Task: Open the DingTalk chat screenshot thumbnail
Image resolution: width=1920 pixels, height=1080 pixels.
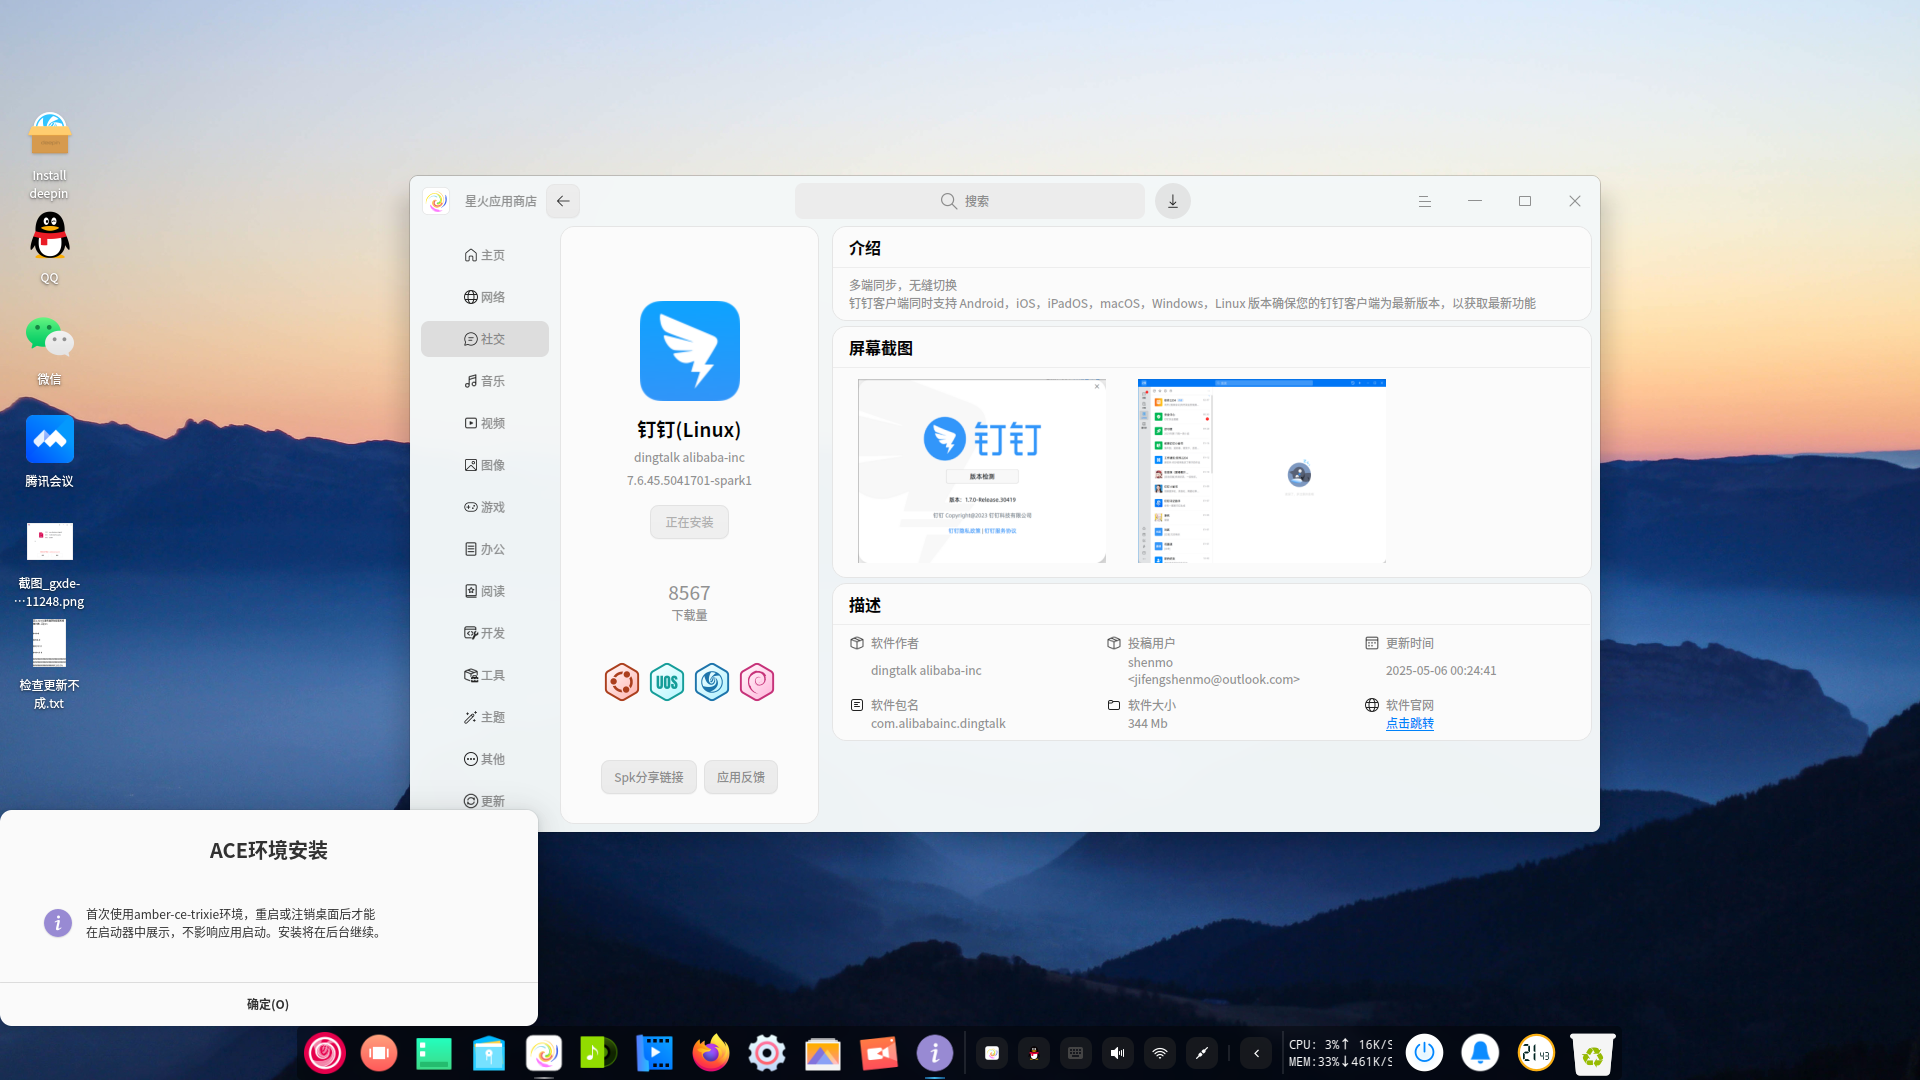Action: tap(1262, 471)
